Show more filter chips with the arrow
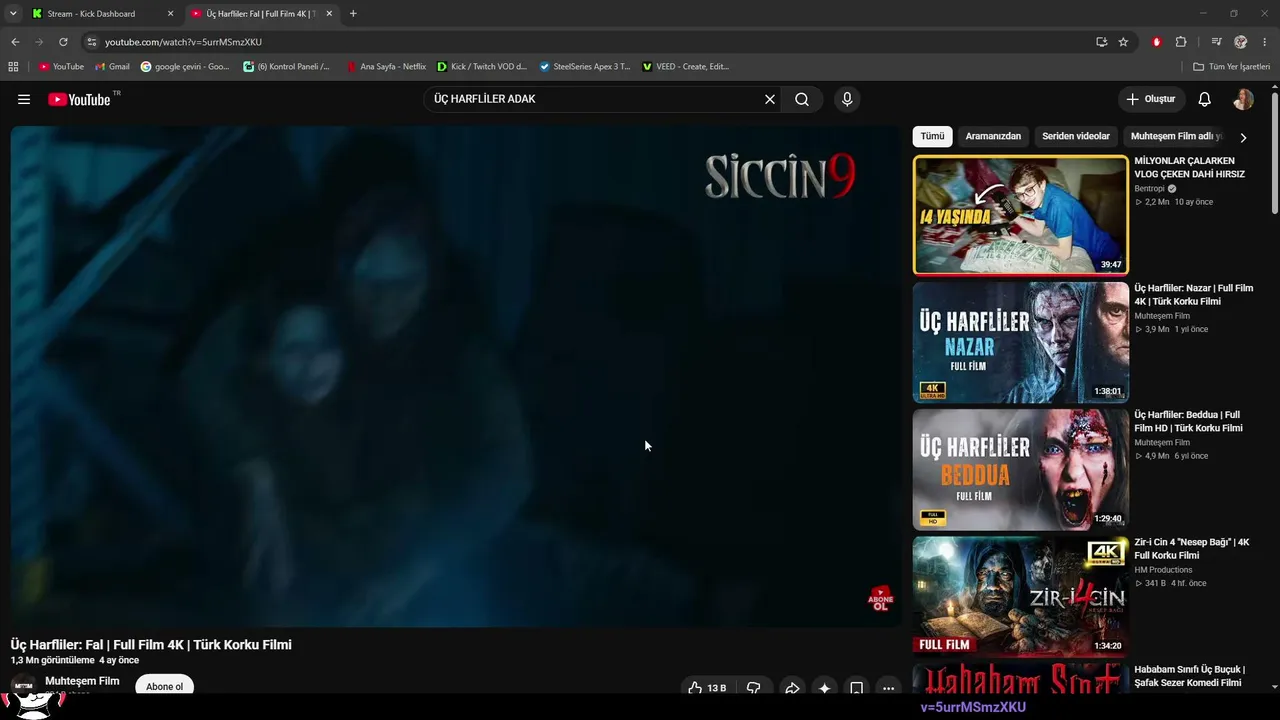1280x720 pixels. click(1243, 137)
